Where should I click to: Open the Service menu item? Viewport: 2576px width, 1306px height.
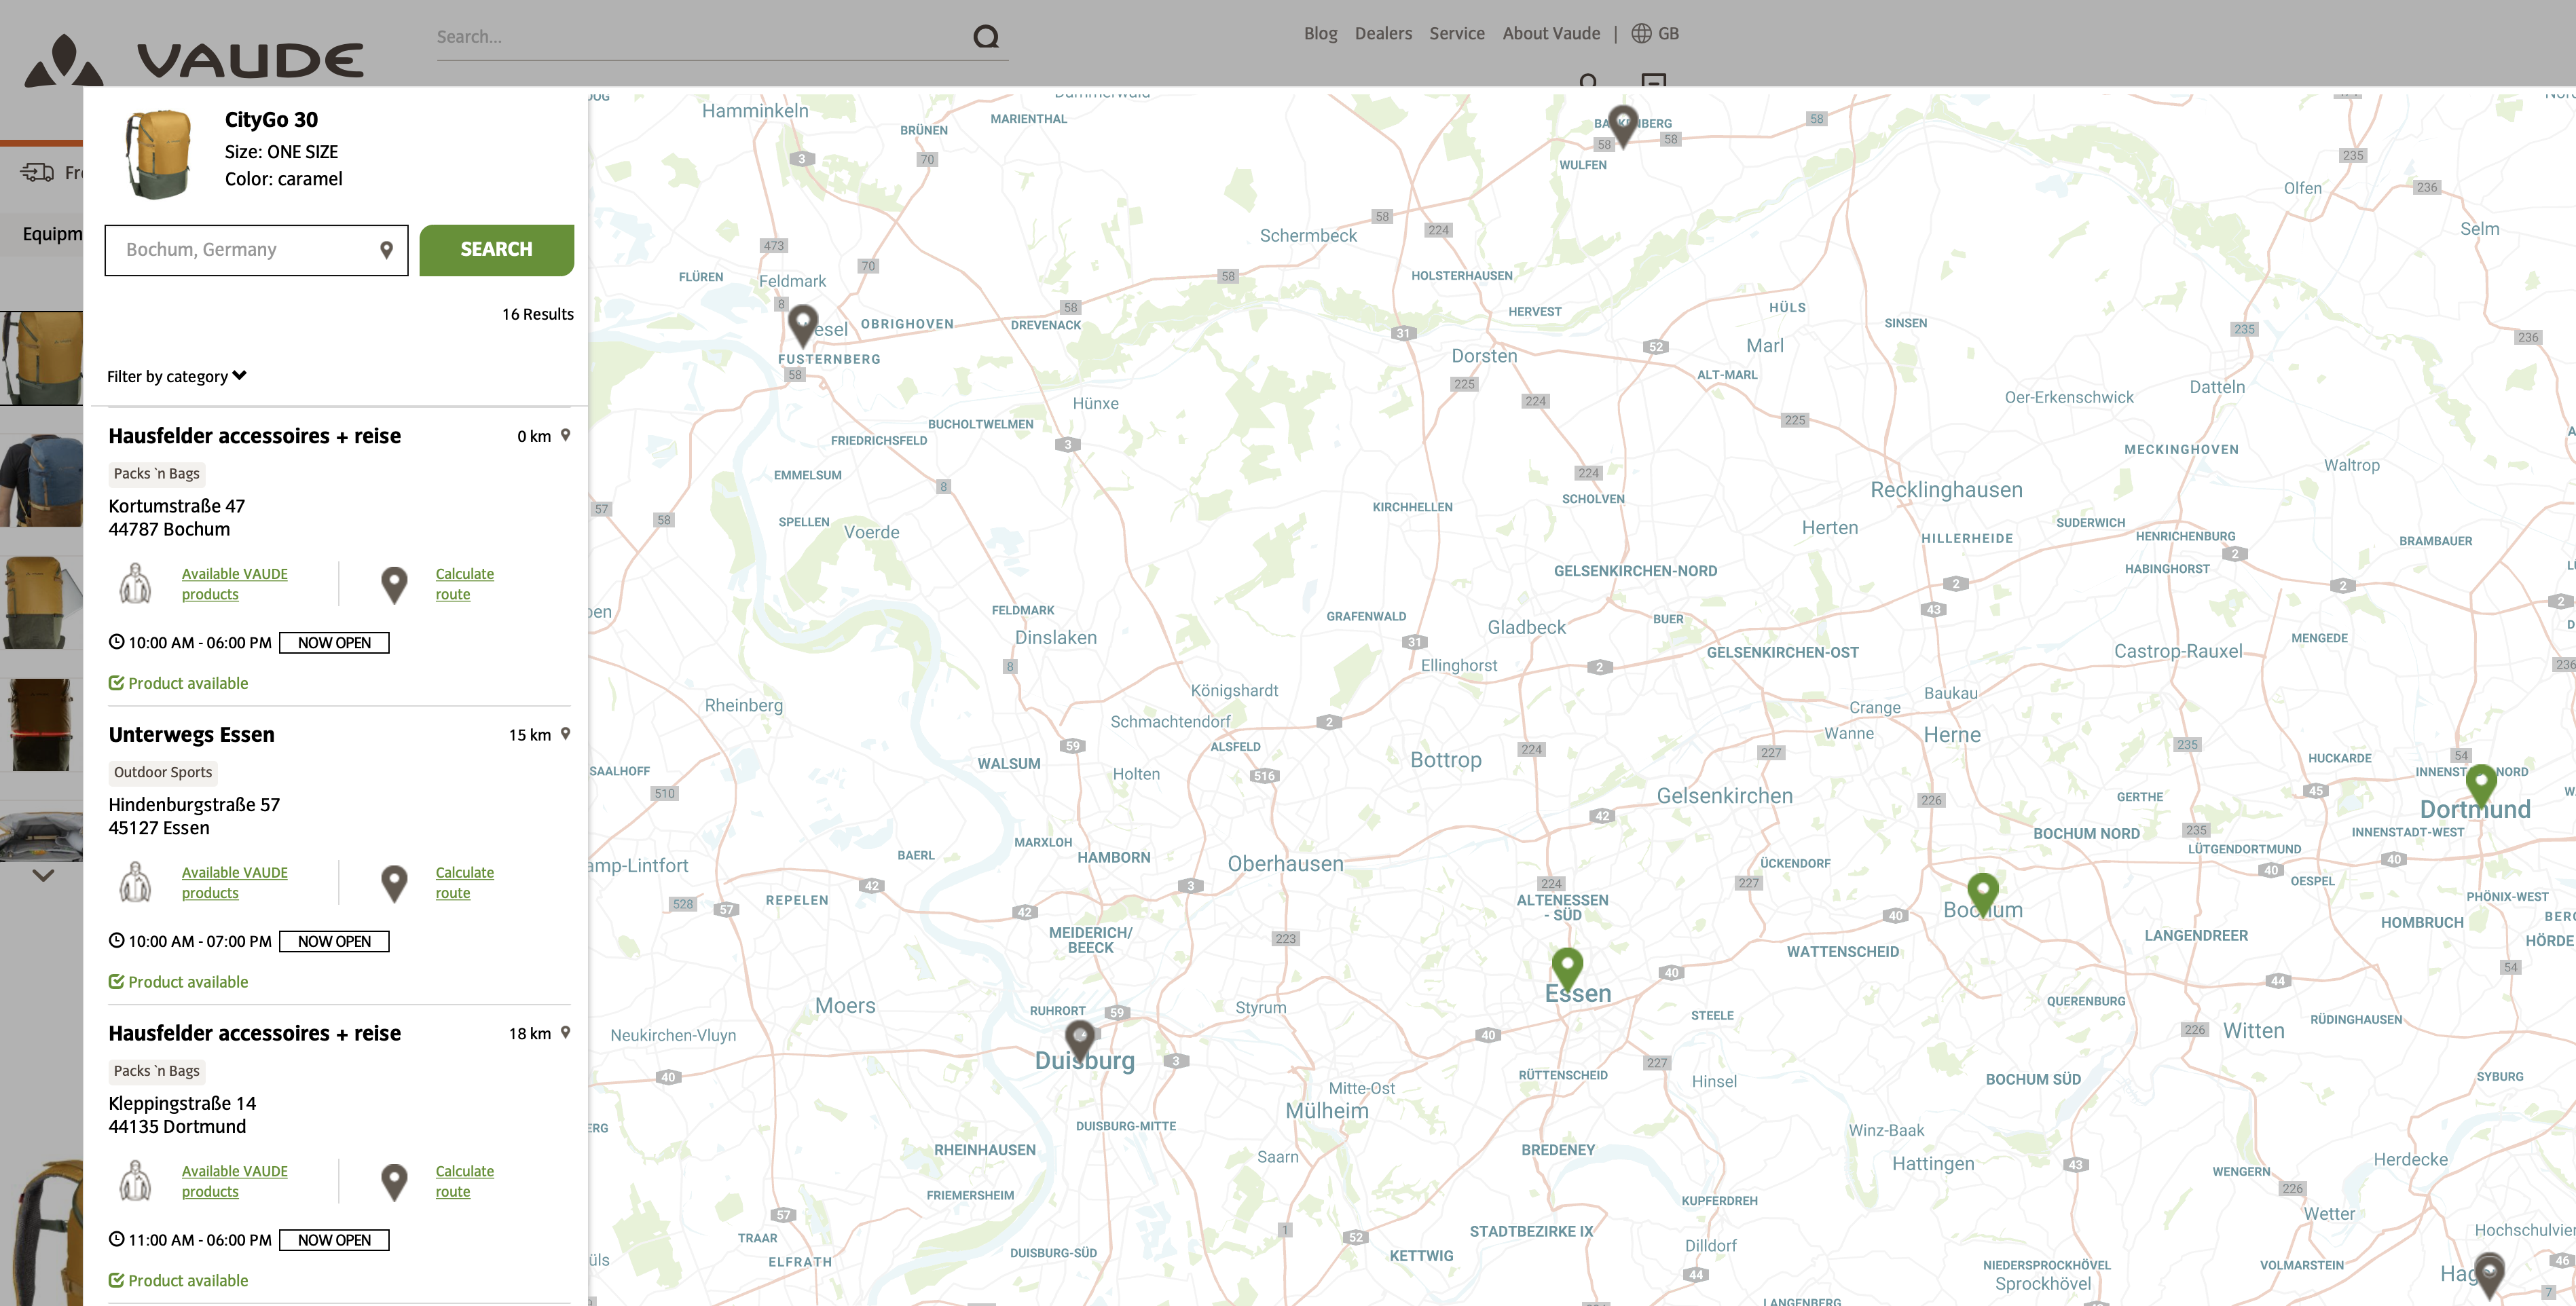tap(1456, 33)
